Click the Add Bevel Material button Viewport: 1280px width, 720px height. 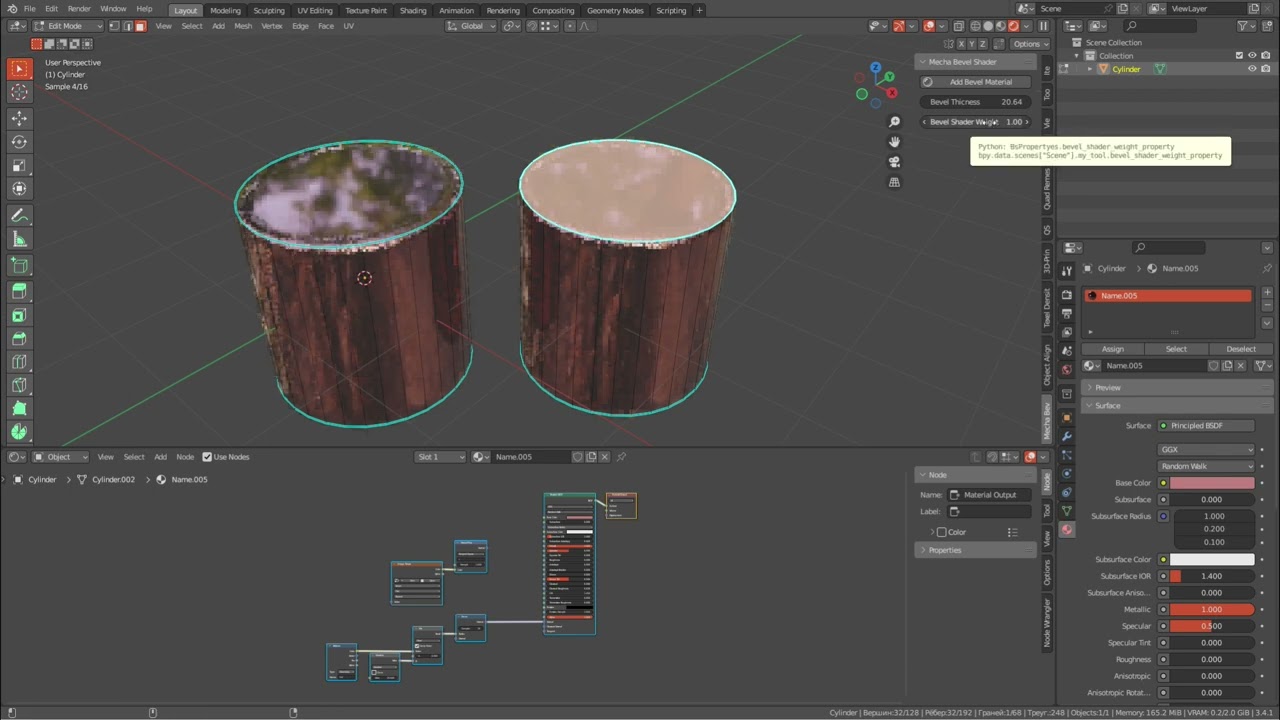click(x=980, y=82)
